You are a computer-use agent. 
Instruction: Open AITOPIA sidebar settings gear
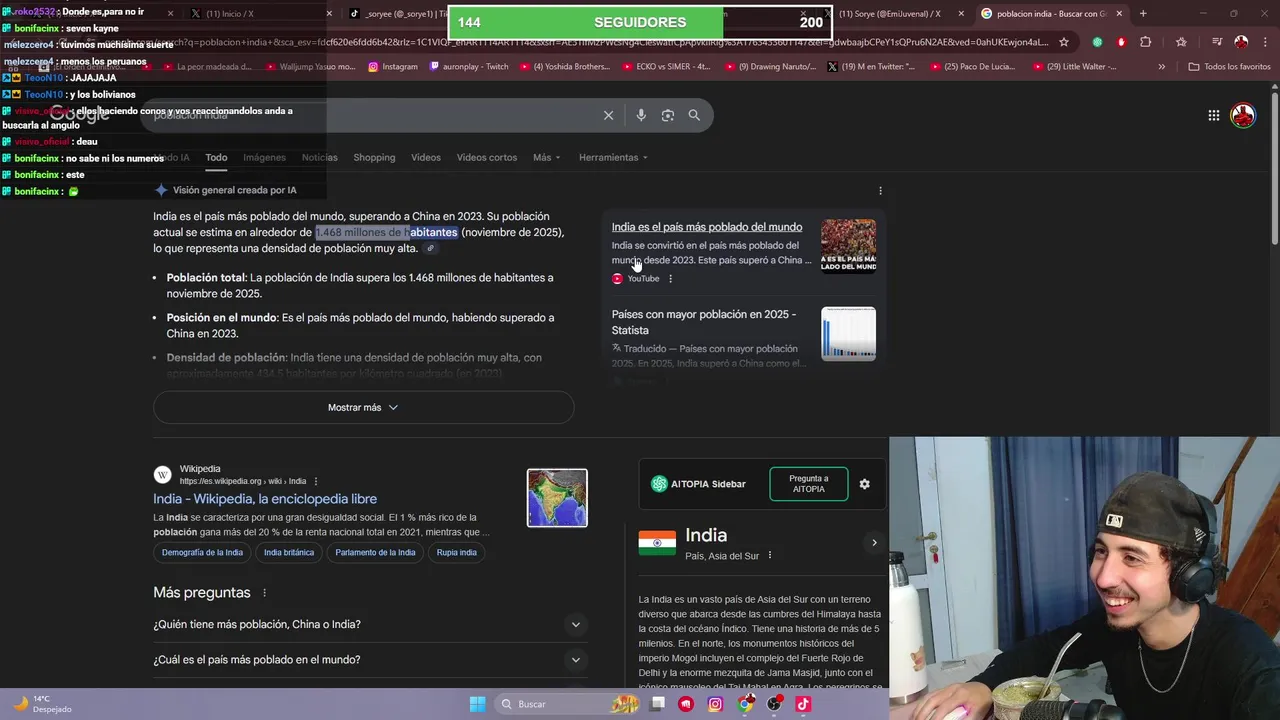pyautogui.click(x=865, y=484)
